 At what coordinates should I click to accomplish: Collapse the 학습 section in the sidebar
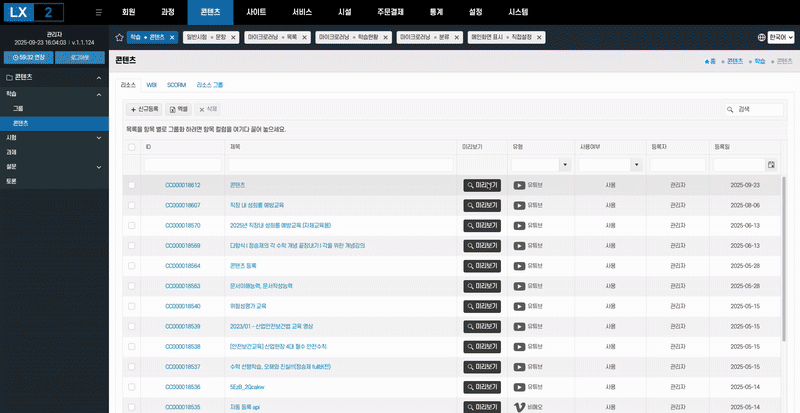coord(99,94)
